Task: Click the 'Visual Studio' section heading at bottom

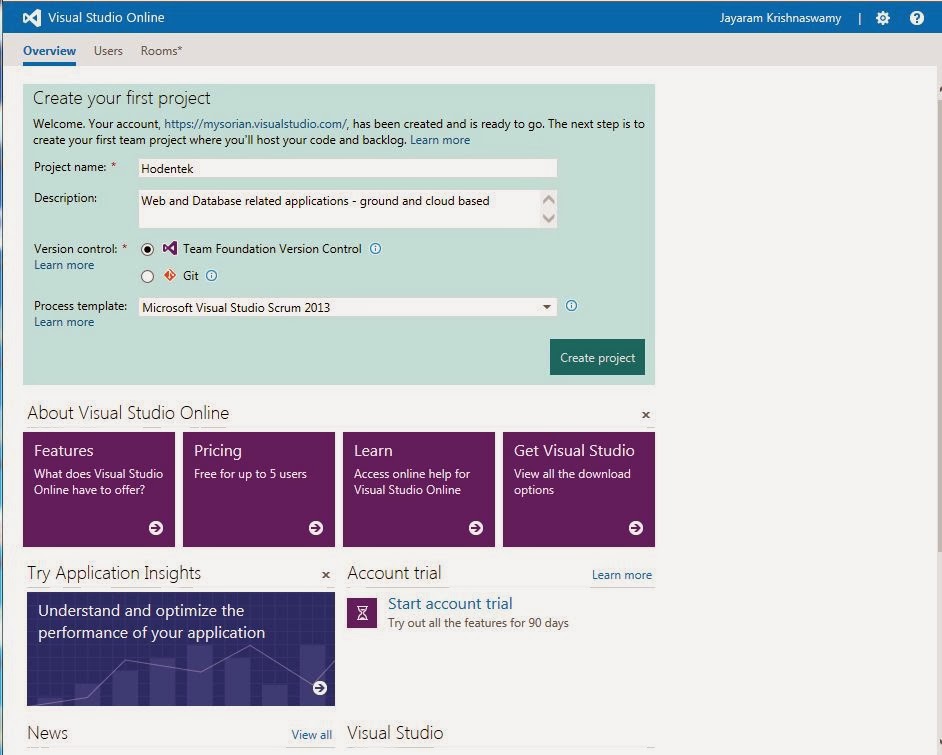Action: pyautogui.click(x=395, y=733)
